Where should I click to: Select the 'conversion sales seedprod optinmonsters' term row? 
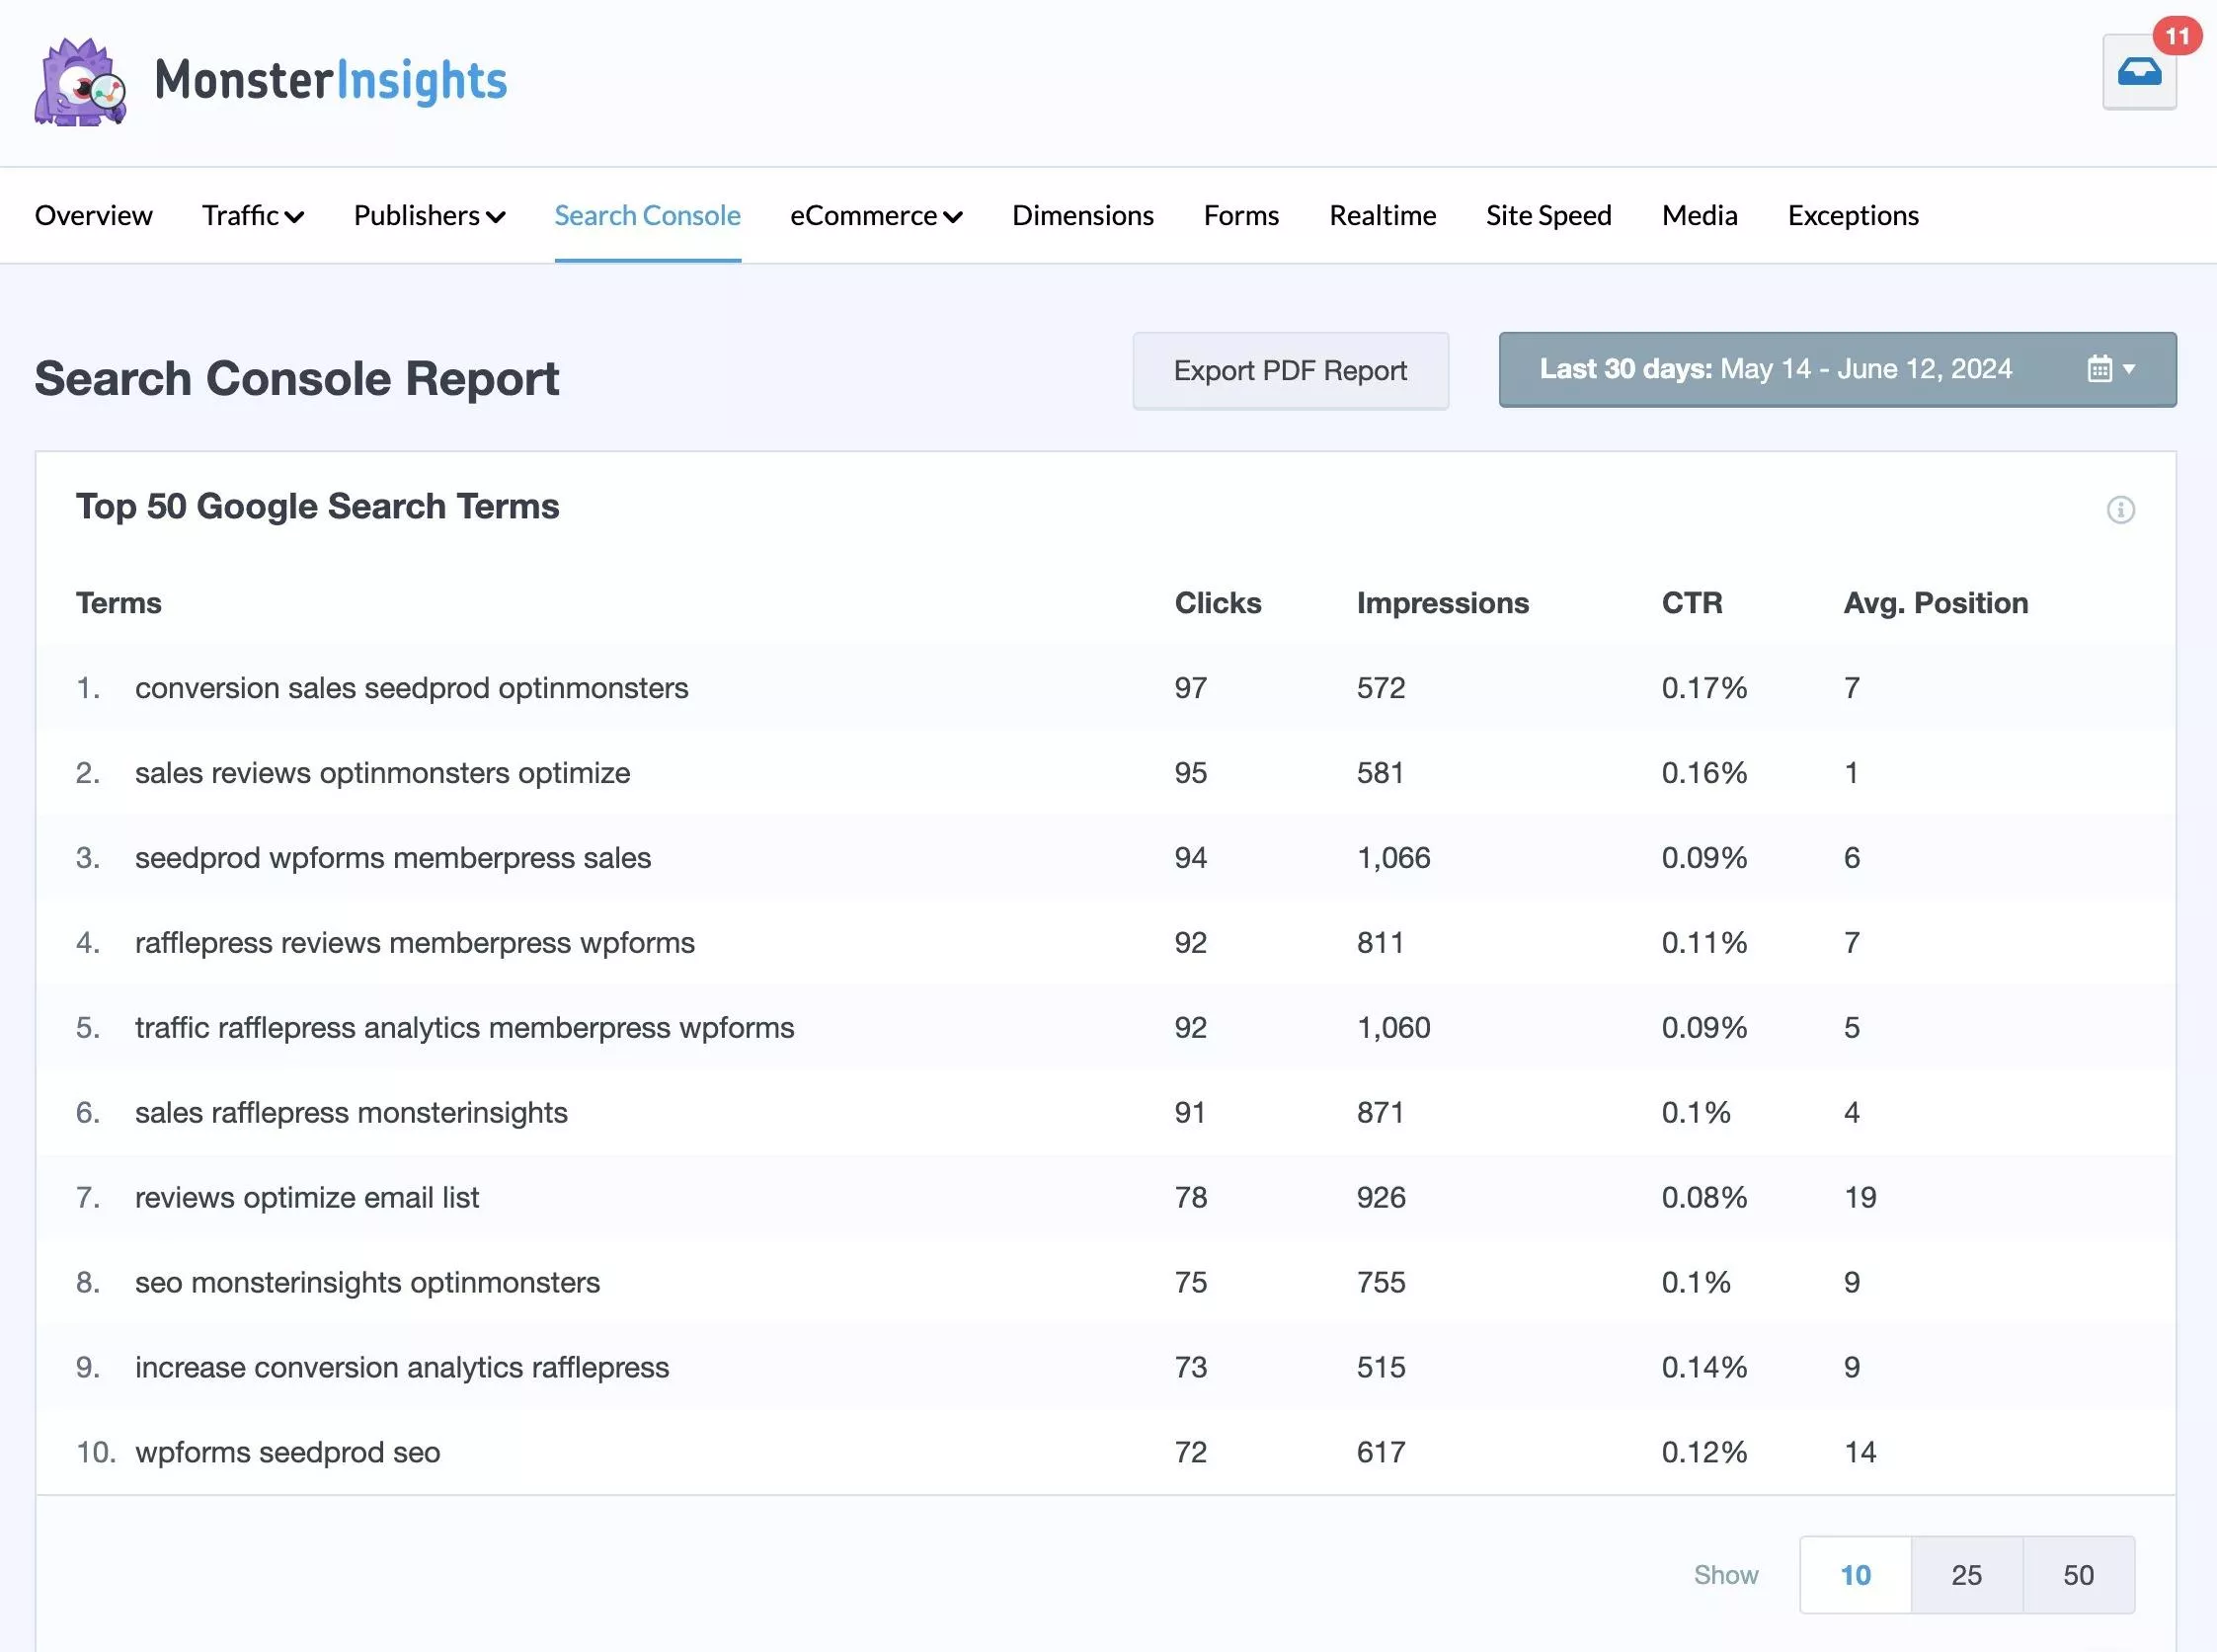[411, 688]
